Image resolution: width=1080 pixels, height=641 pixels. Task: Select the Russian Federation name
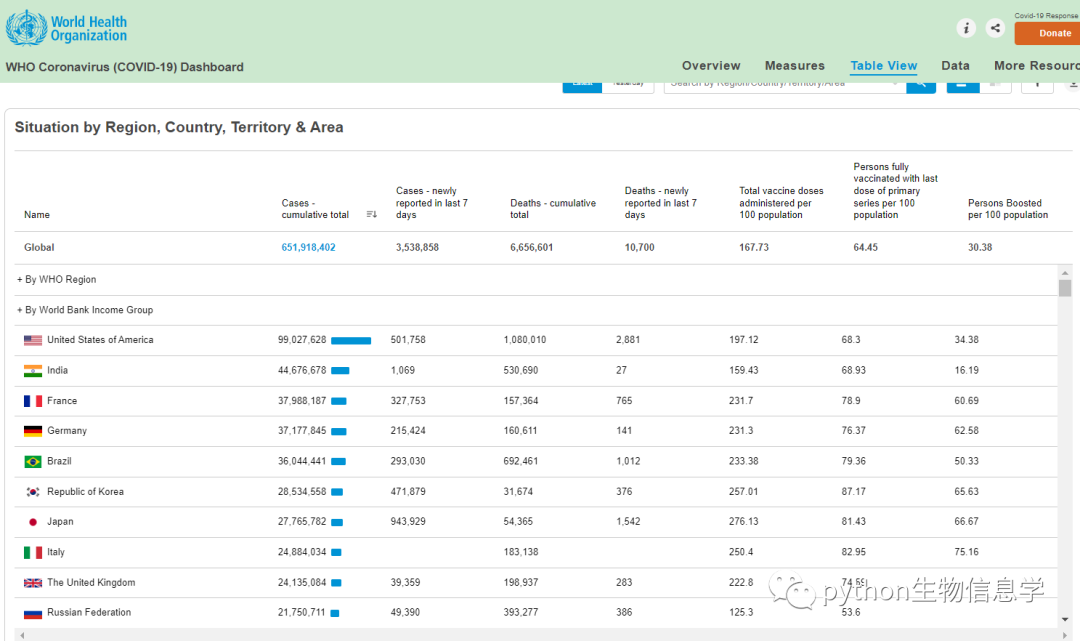[89, 612]
